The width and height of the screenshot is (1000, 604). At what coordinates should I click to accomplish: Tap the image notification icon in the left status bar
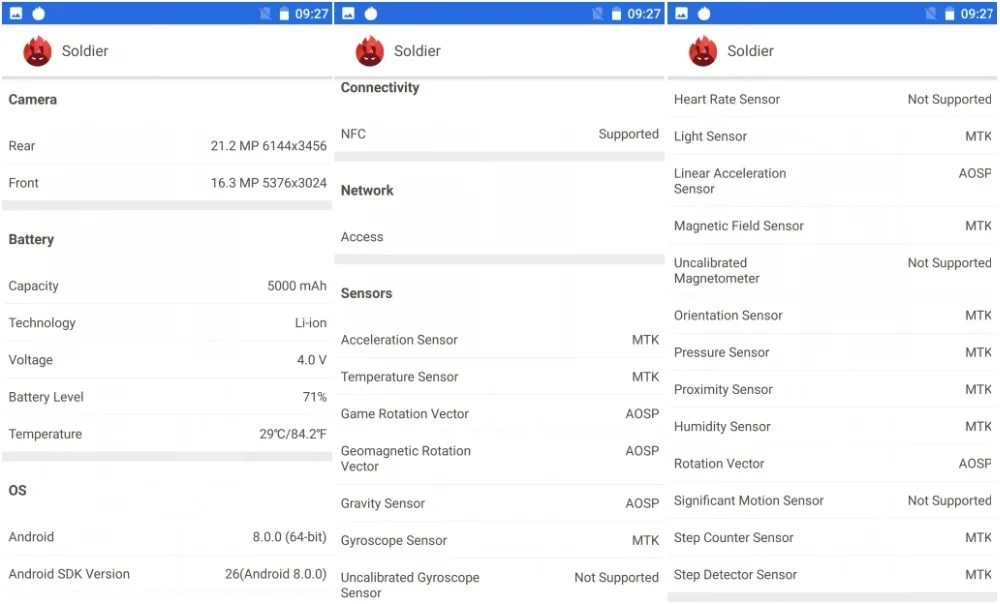point(16,13)
